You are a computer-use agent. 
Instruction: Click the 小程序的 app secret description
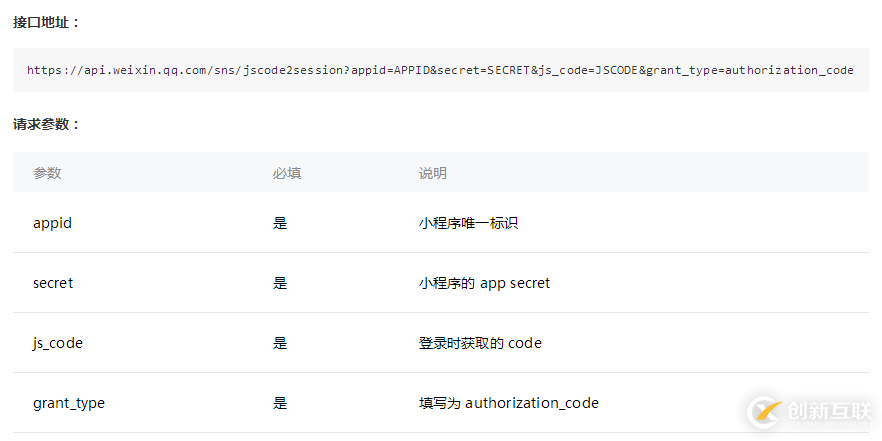pos(484,283)
